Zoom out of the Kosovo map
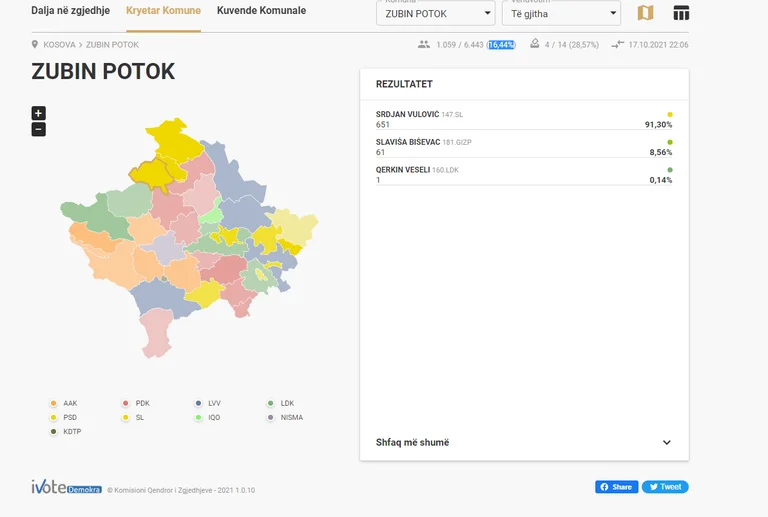The width and height of the screenshot is (768, 517). coord(39,129)
